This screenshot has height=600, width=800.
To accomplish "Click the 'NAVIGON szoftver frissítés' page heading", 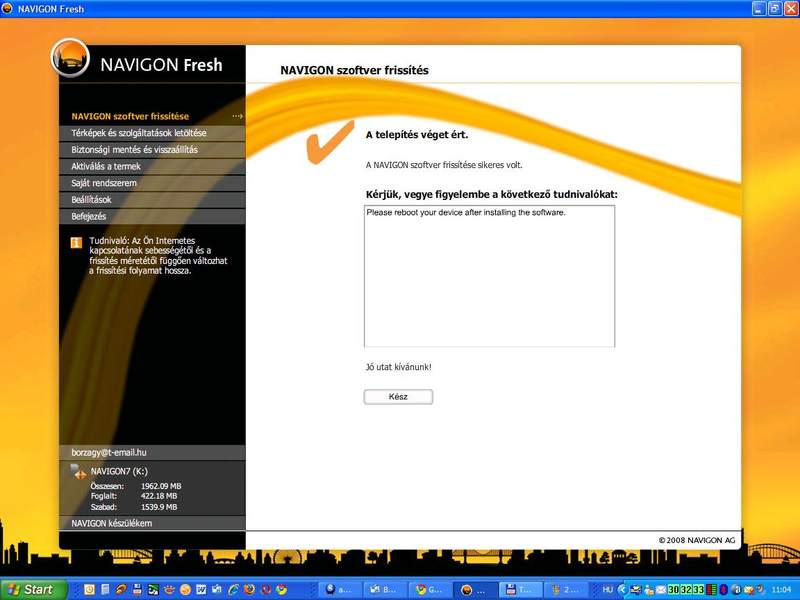I will coord(354,70).
